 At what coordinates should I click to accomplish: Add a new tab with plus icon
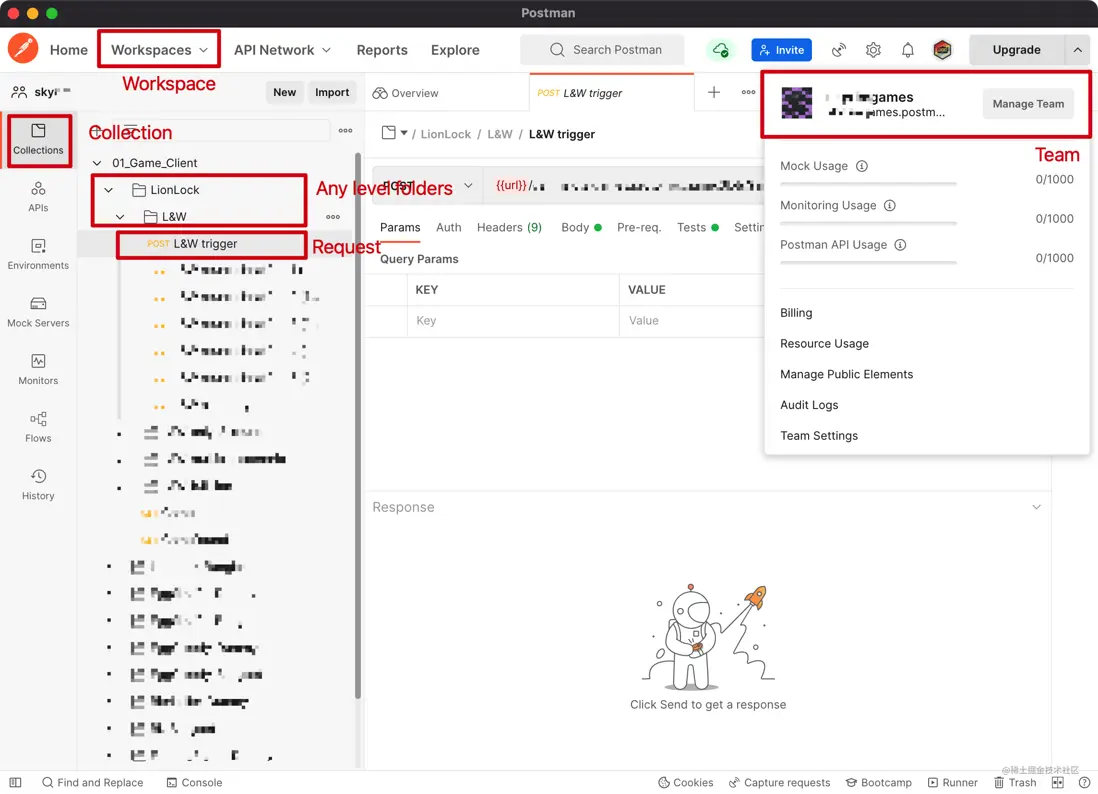point(714,92)
